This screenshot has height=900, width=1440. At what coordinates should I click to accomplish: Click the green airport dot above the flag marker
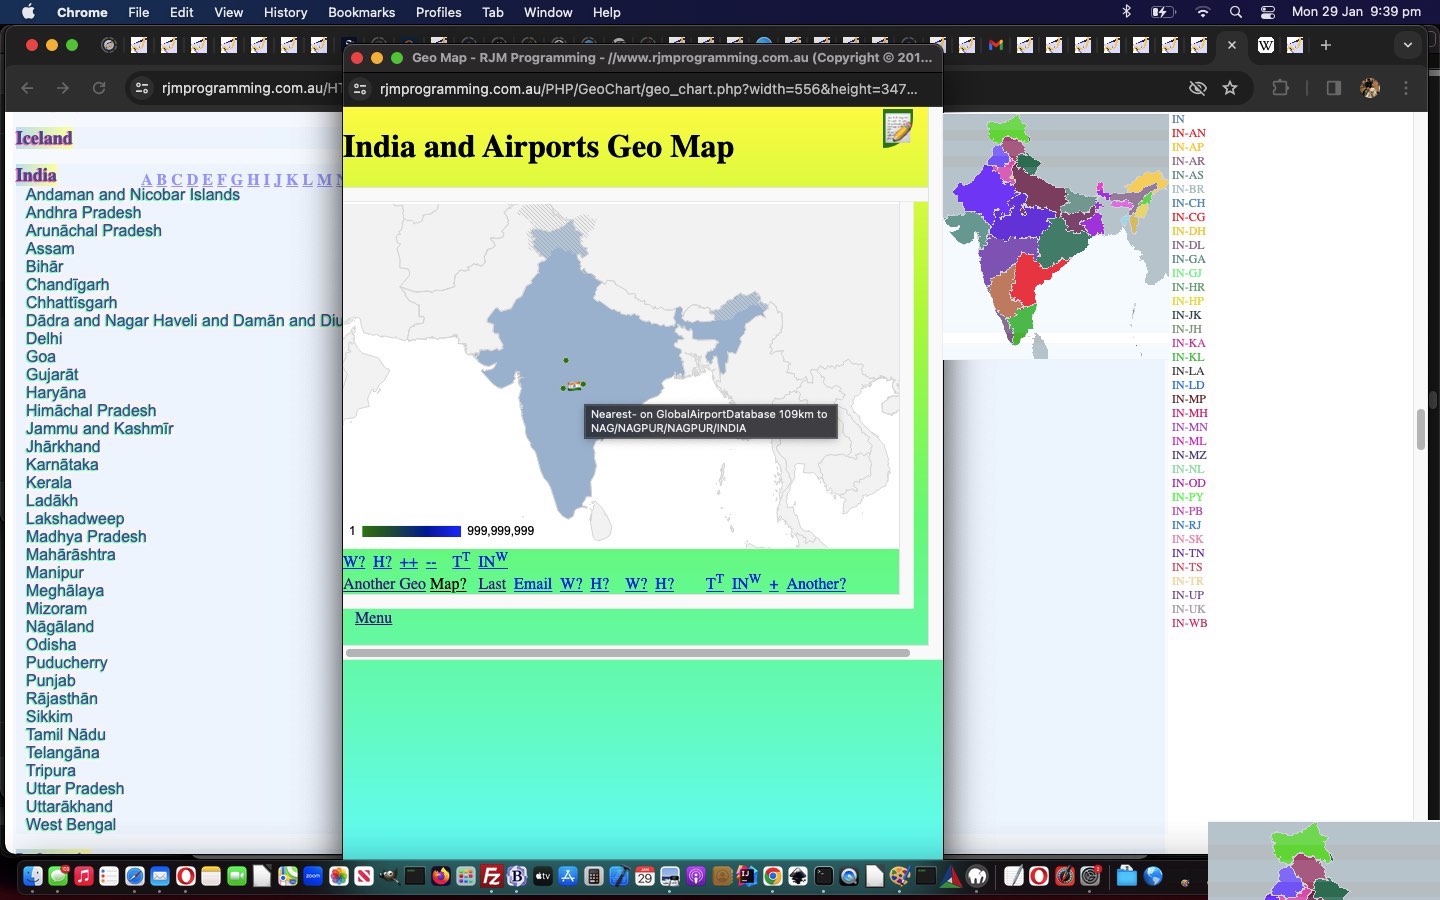[x=566, y=360]
